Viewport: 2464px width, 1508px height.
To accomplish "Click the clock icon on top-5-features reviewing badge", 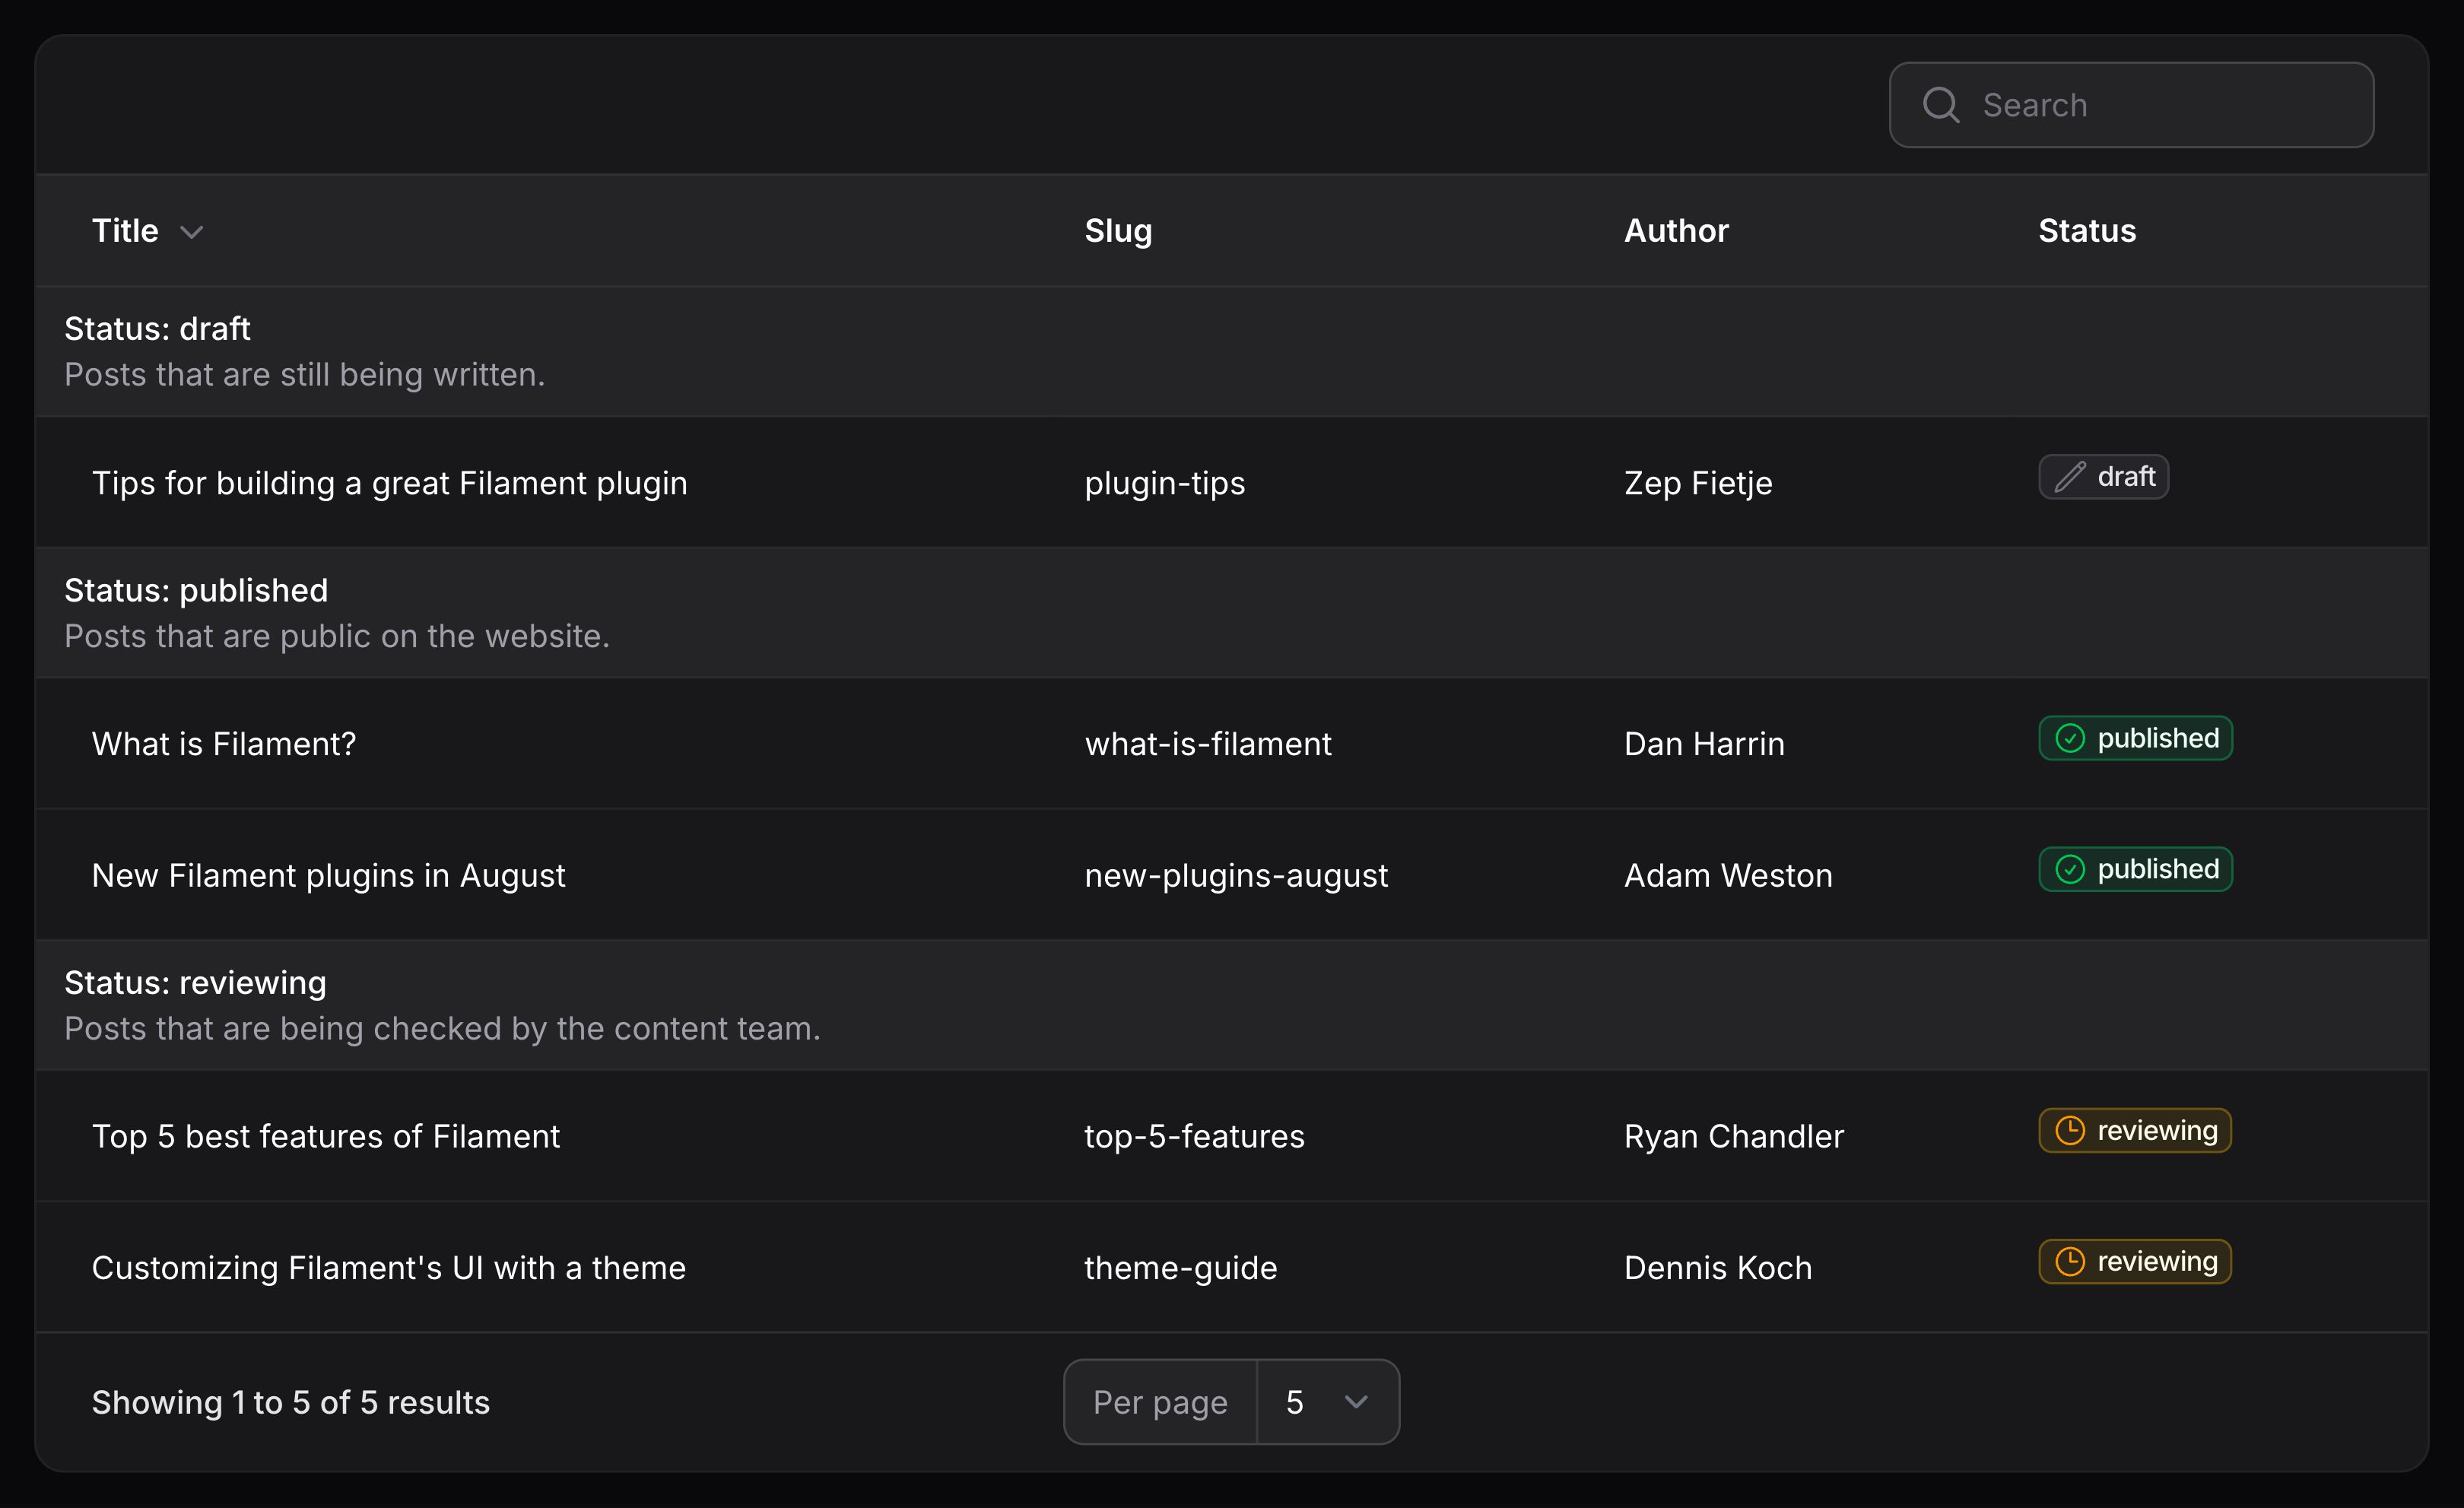I will click(2070, 1131).
